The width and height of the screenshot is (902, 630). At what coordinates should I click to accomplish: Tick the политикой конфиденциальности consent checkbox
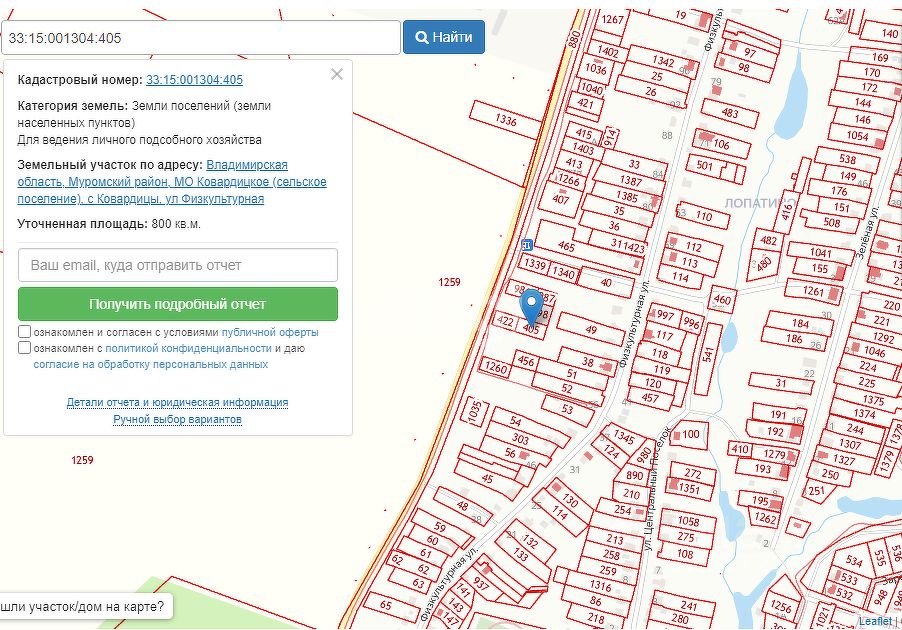24,348
